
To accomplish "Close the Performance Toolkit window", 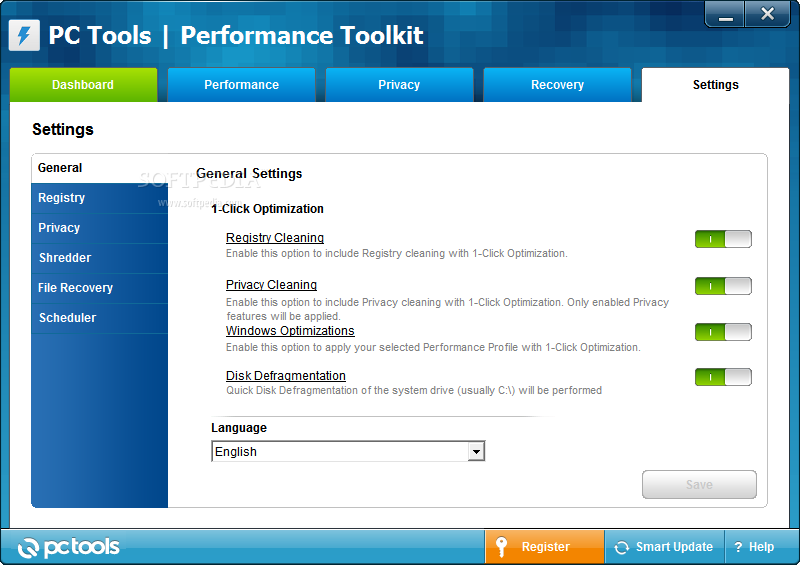I will (767, 14).
